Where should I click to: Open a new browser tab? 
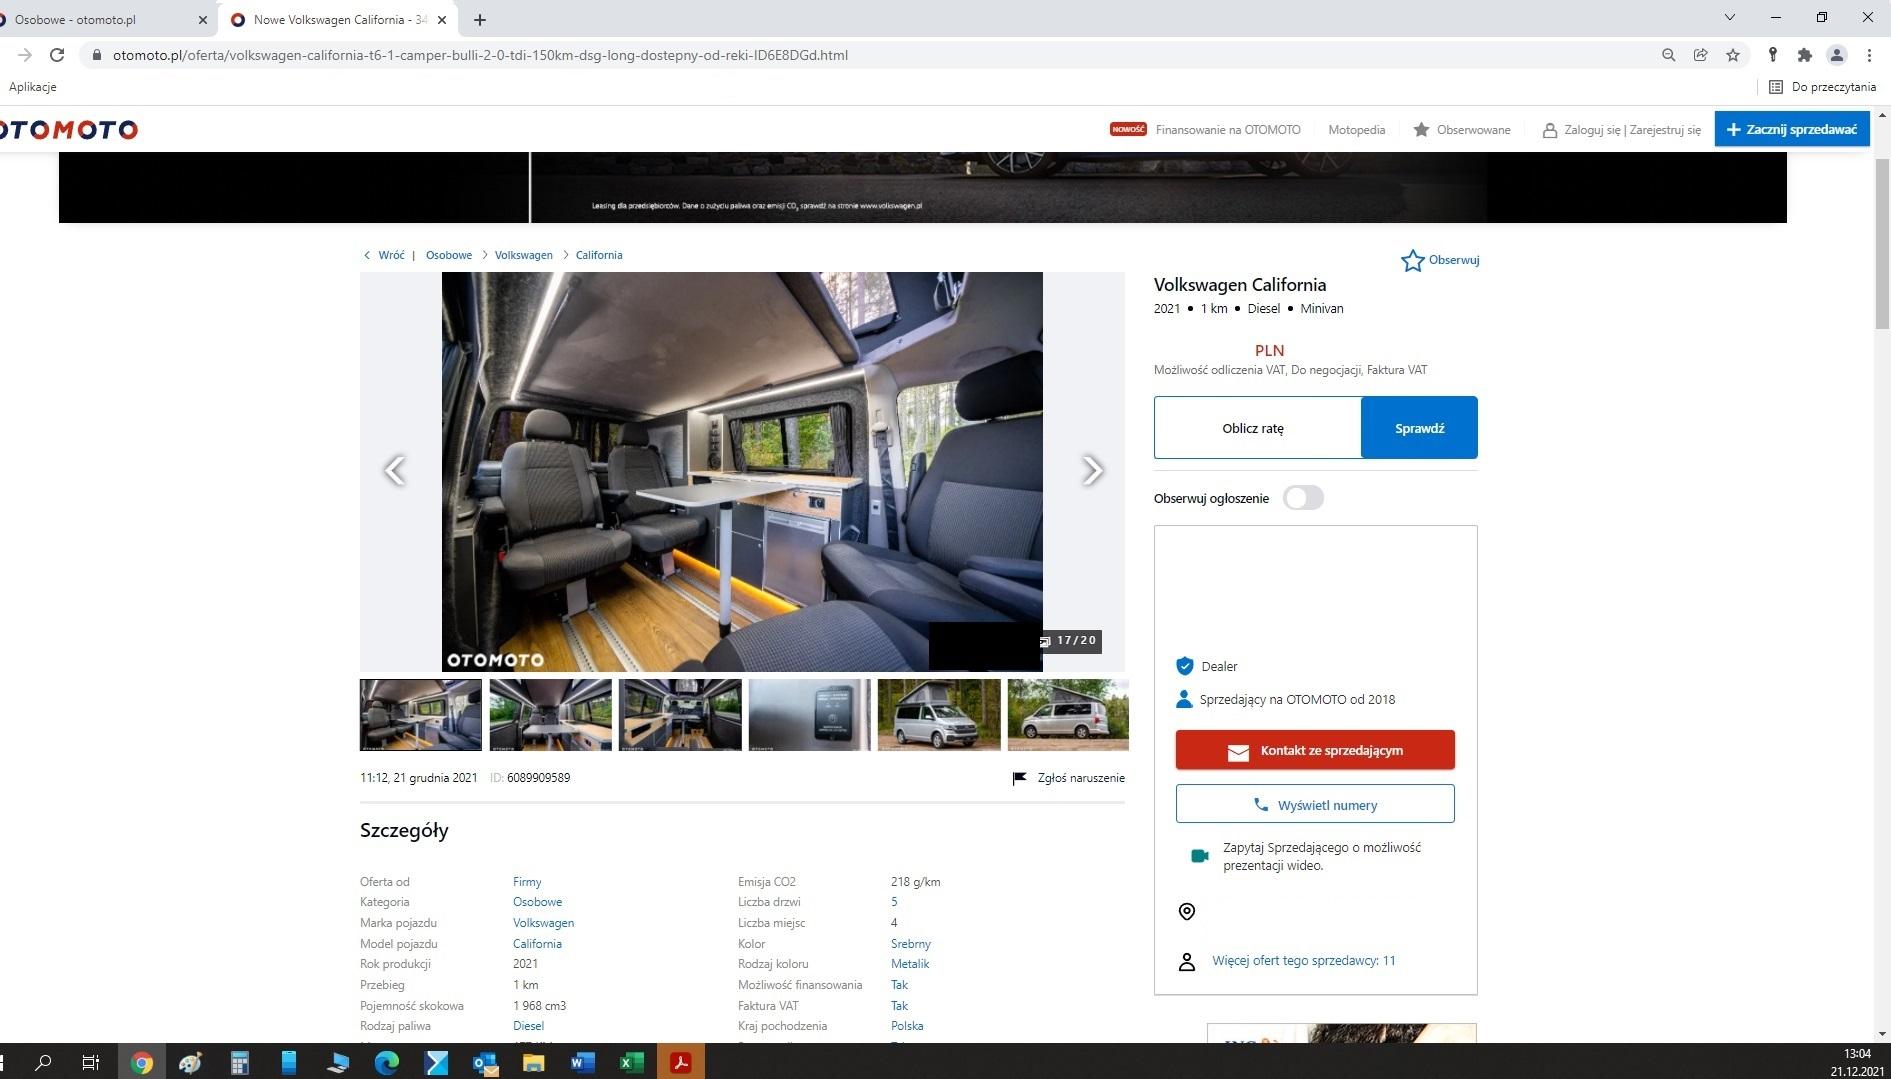(x=480, y=19)
